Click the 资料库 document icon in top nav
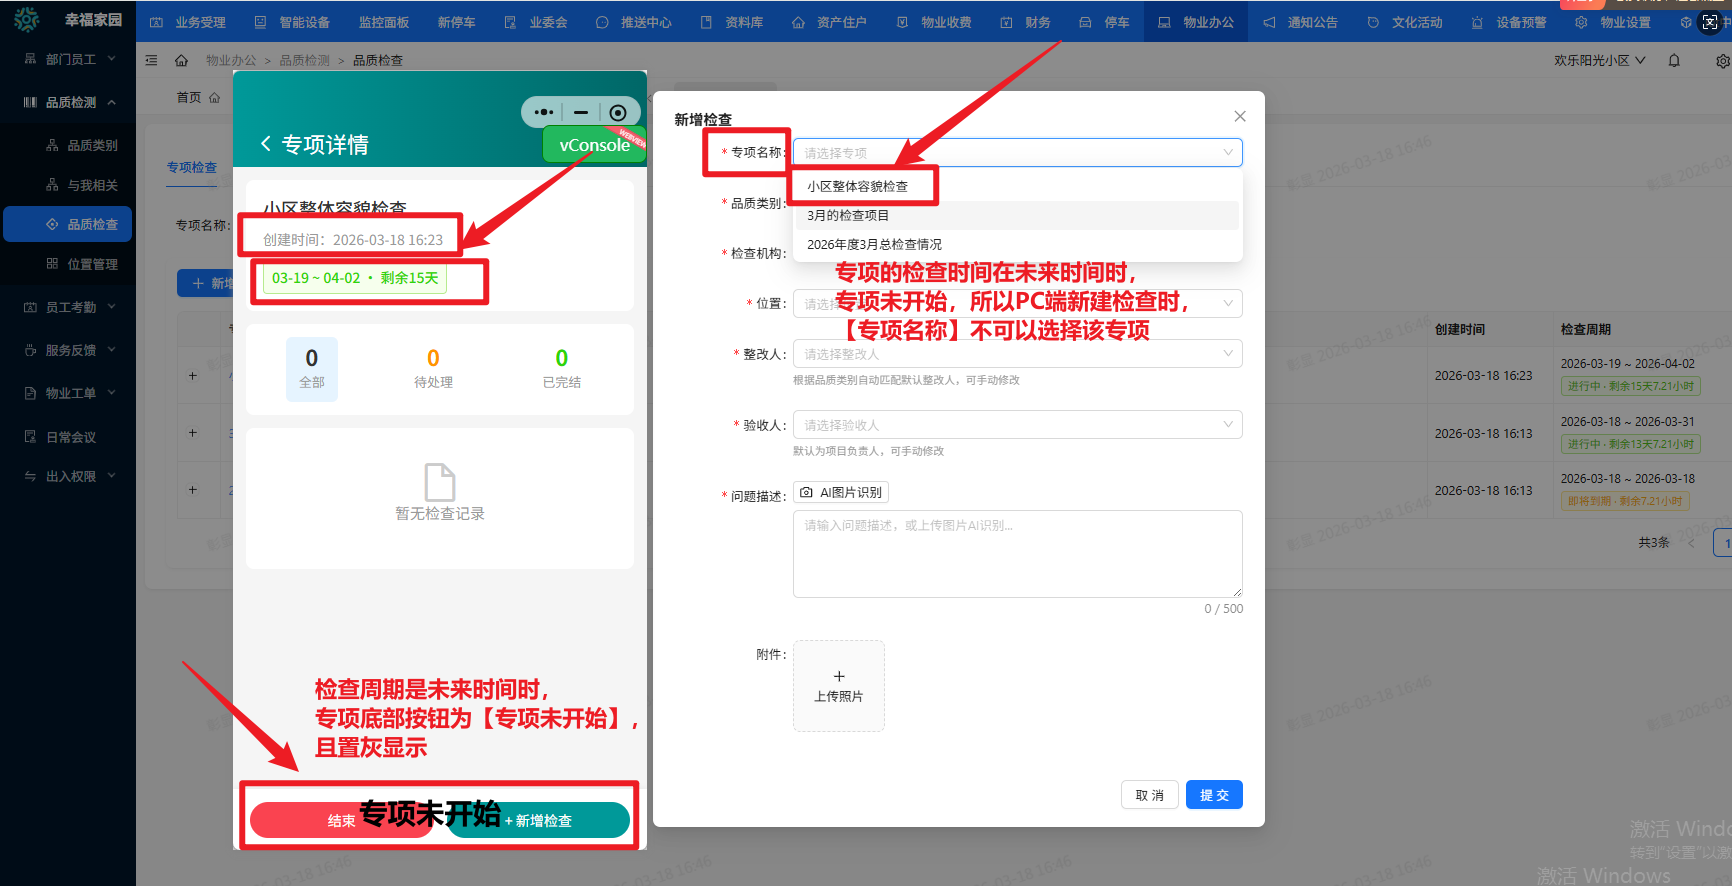 pos(706,22)
